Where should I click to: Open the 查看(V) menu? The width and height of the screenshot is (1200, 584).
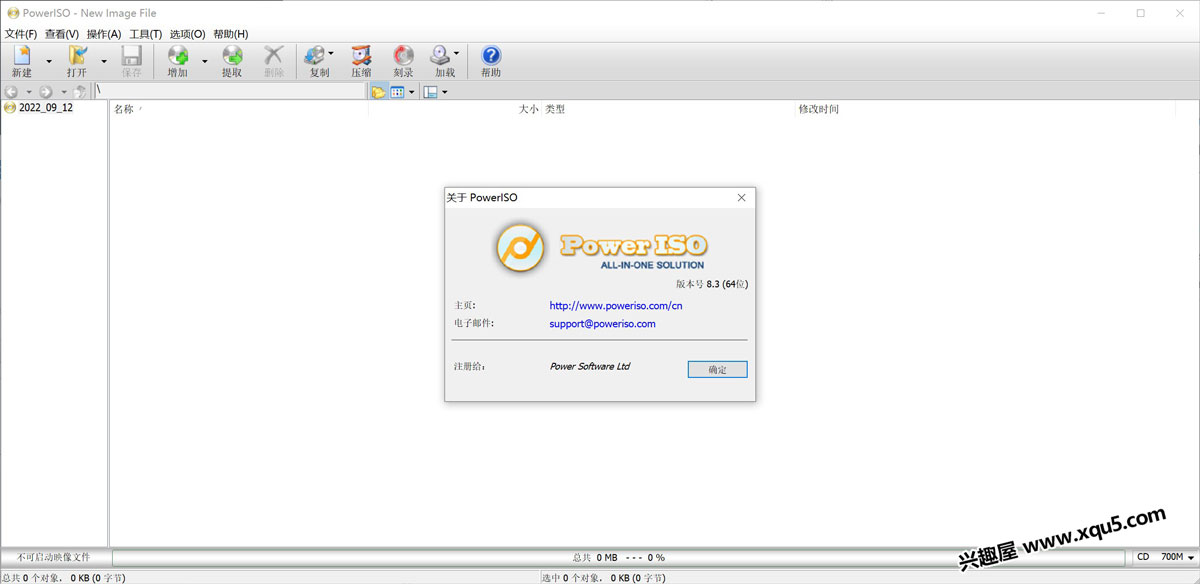[x=62, y=34]
